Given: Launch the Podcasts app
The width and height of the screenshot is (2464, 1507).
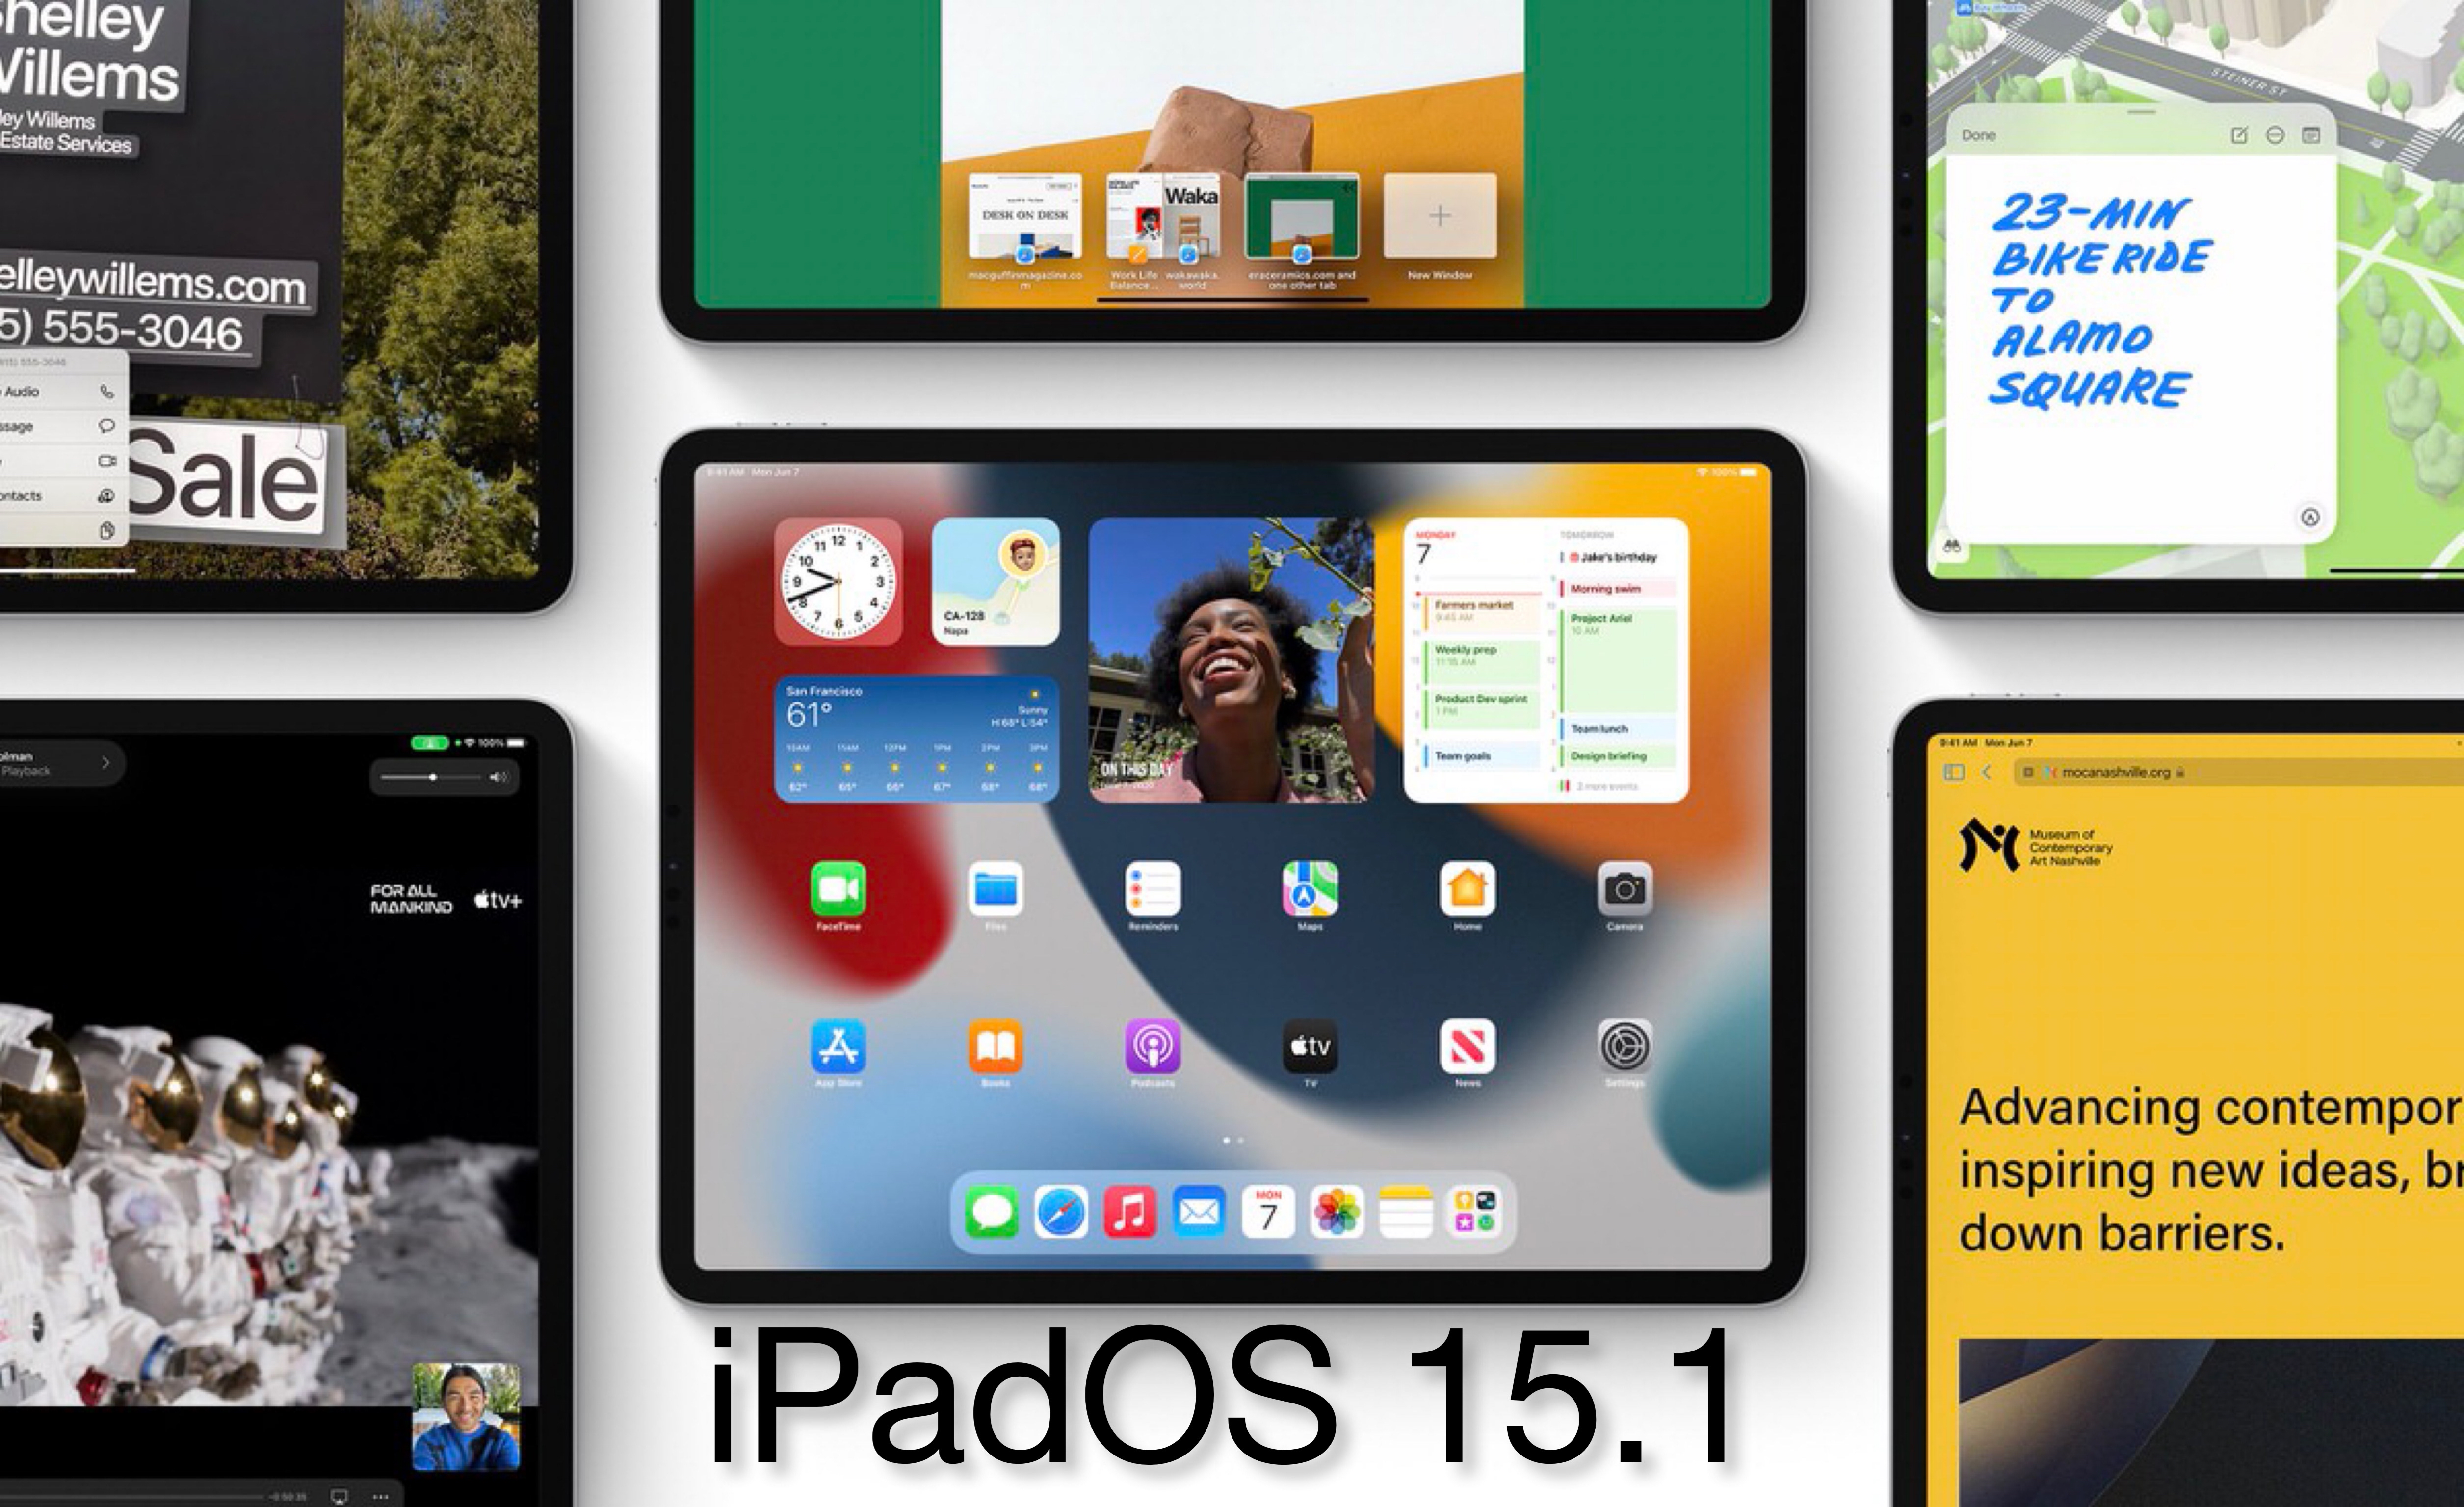Looking at the screenshot, I should click(1153, 1046).
